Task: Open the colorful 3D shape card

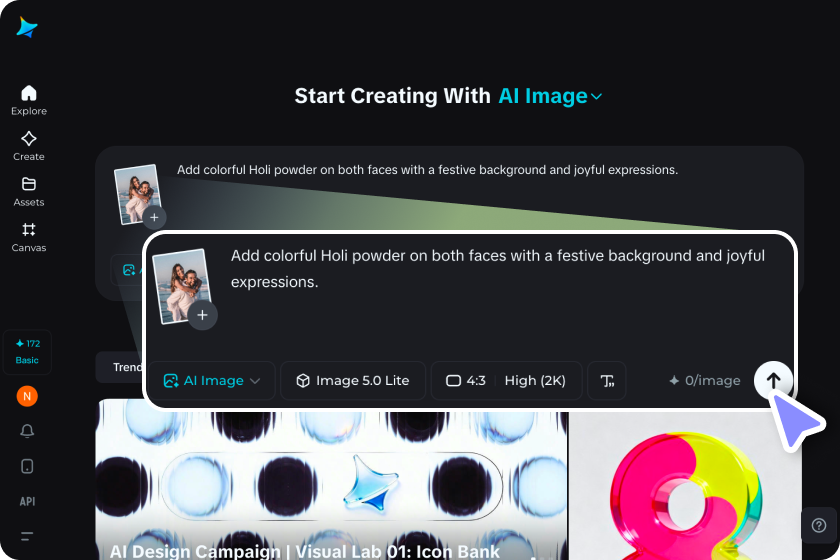Action: (x=685, y=486)
